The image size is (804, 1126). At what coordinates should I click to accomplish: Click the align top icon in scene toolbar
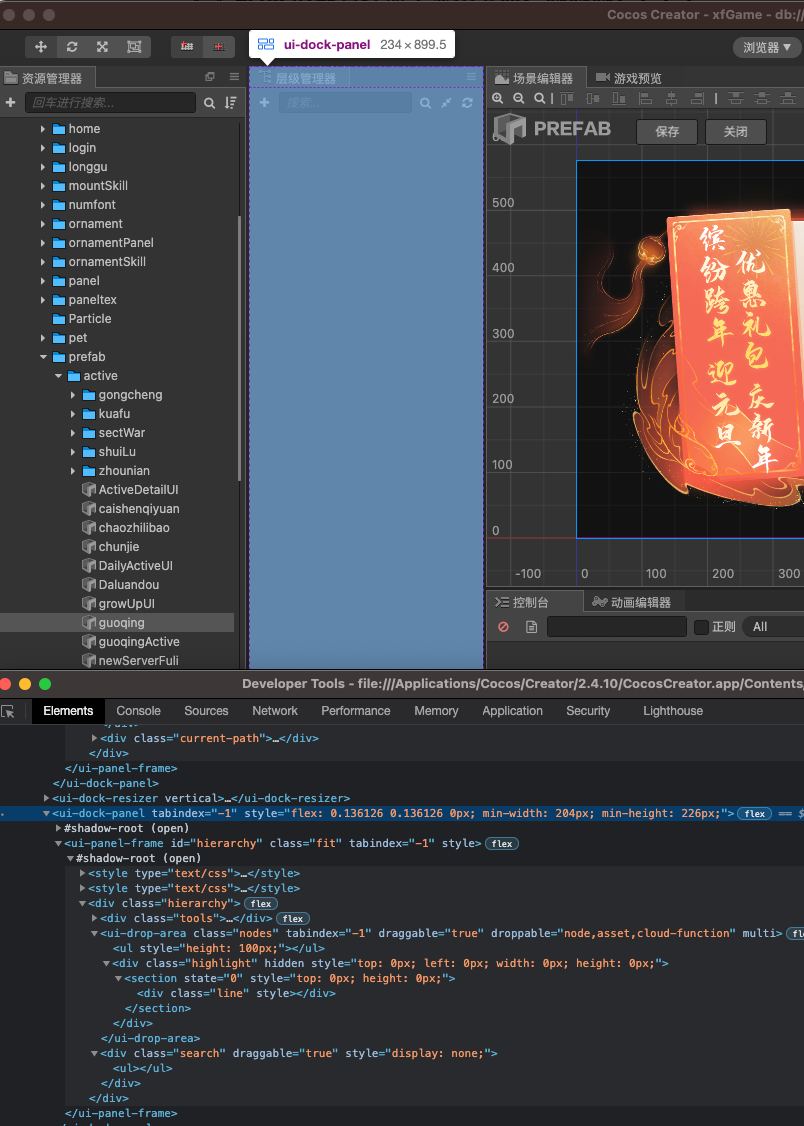[x=567, y=98]
